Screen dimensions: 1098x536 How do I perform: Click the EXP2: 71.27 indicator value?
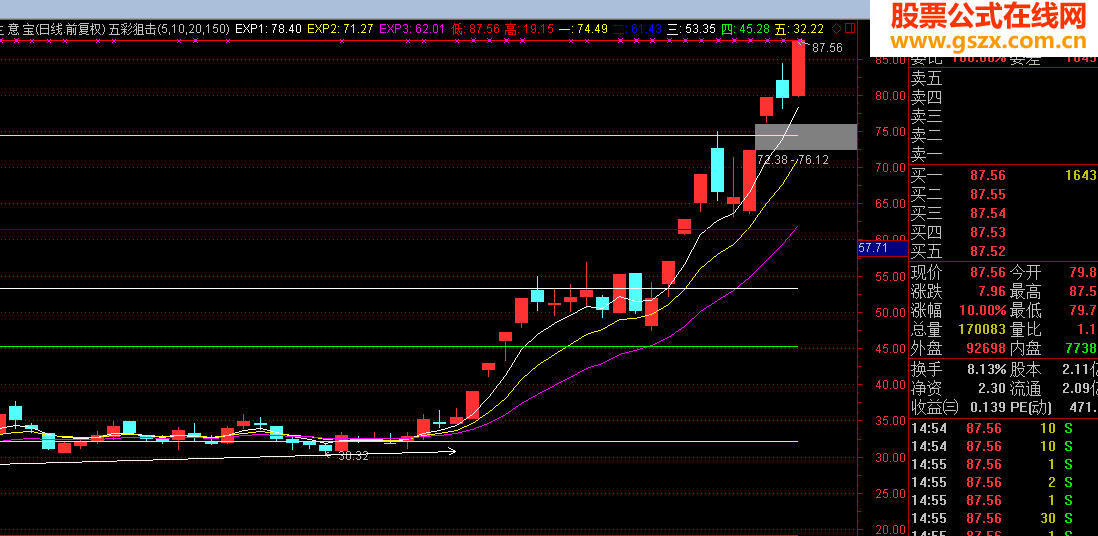pos(340,29)
